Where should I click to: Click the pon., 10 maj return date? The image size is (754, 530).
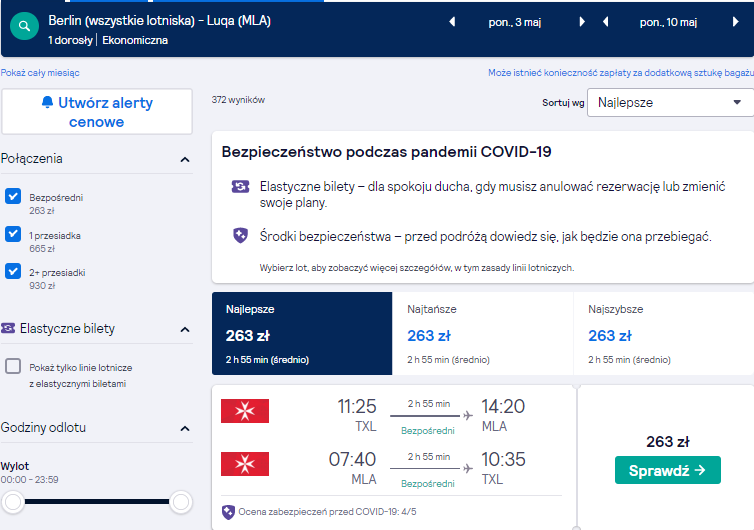(x=668, y=22)
